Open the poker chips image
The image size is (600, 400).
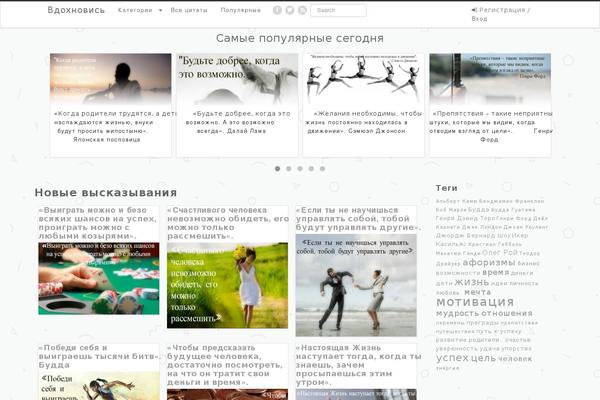[99, 278]
